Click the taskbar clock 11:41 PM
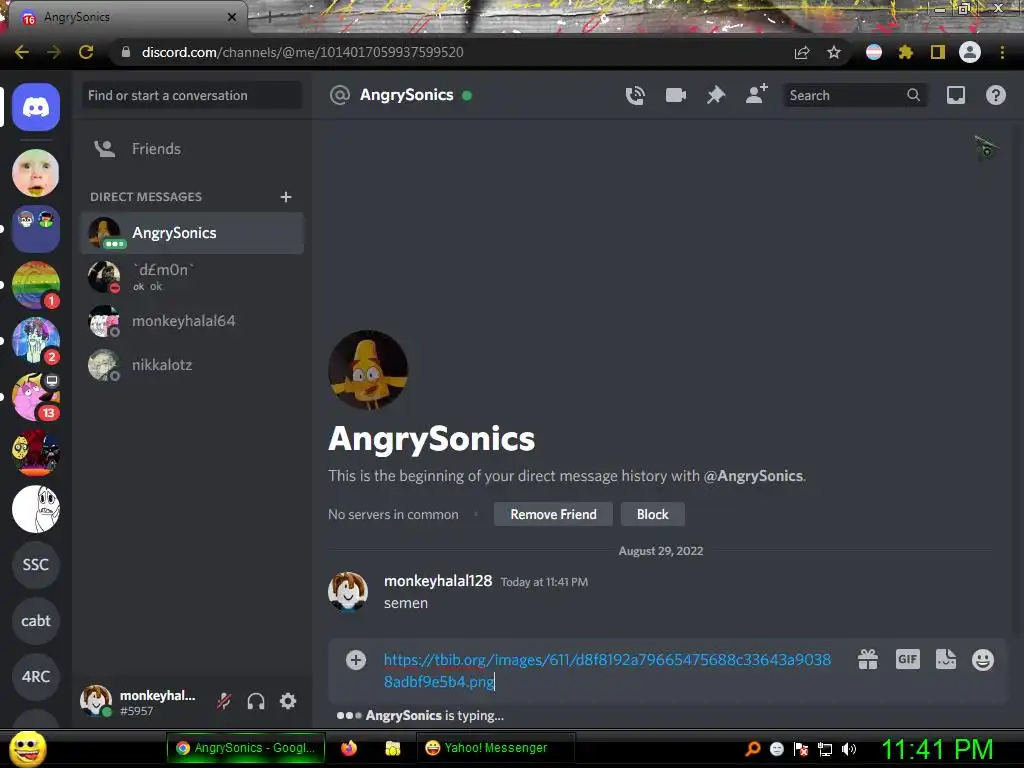The image size is (1024, 768). point(937,748)
